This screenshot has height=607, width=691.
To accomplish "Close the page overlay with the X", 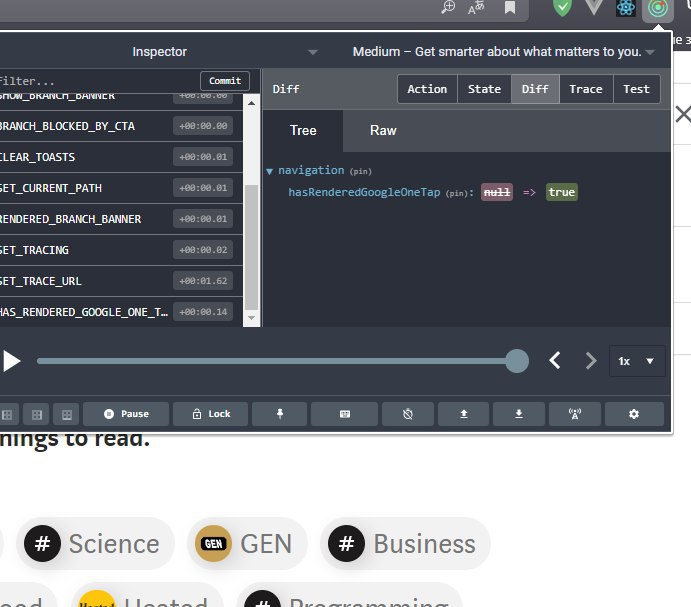I will click(x=683, y=115).
